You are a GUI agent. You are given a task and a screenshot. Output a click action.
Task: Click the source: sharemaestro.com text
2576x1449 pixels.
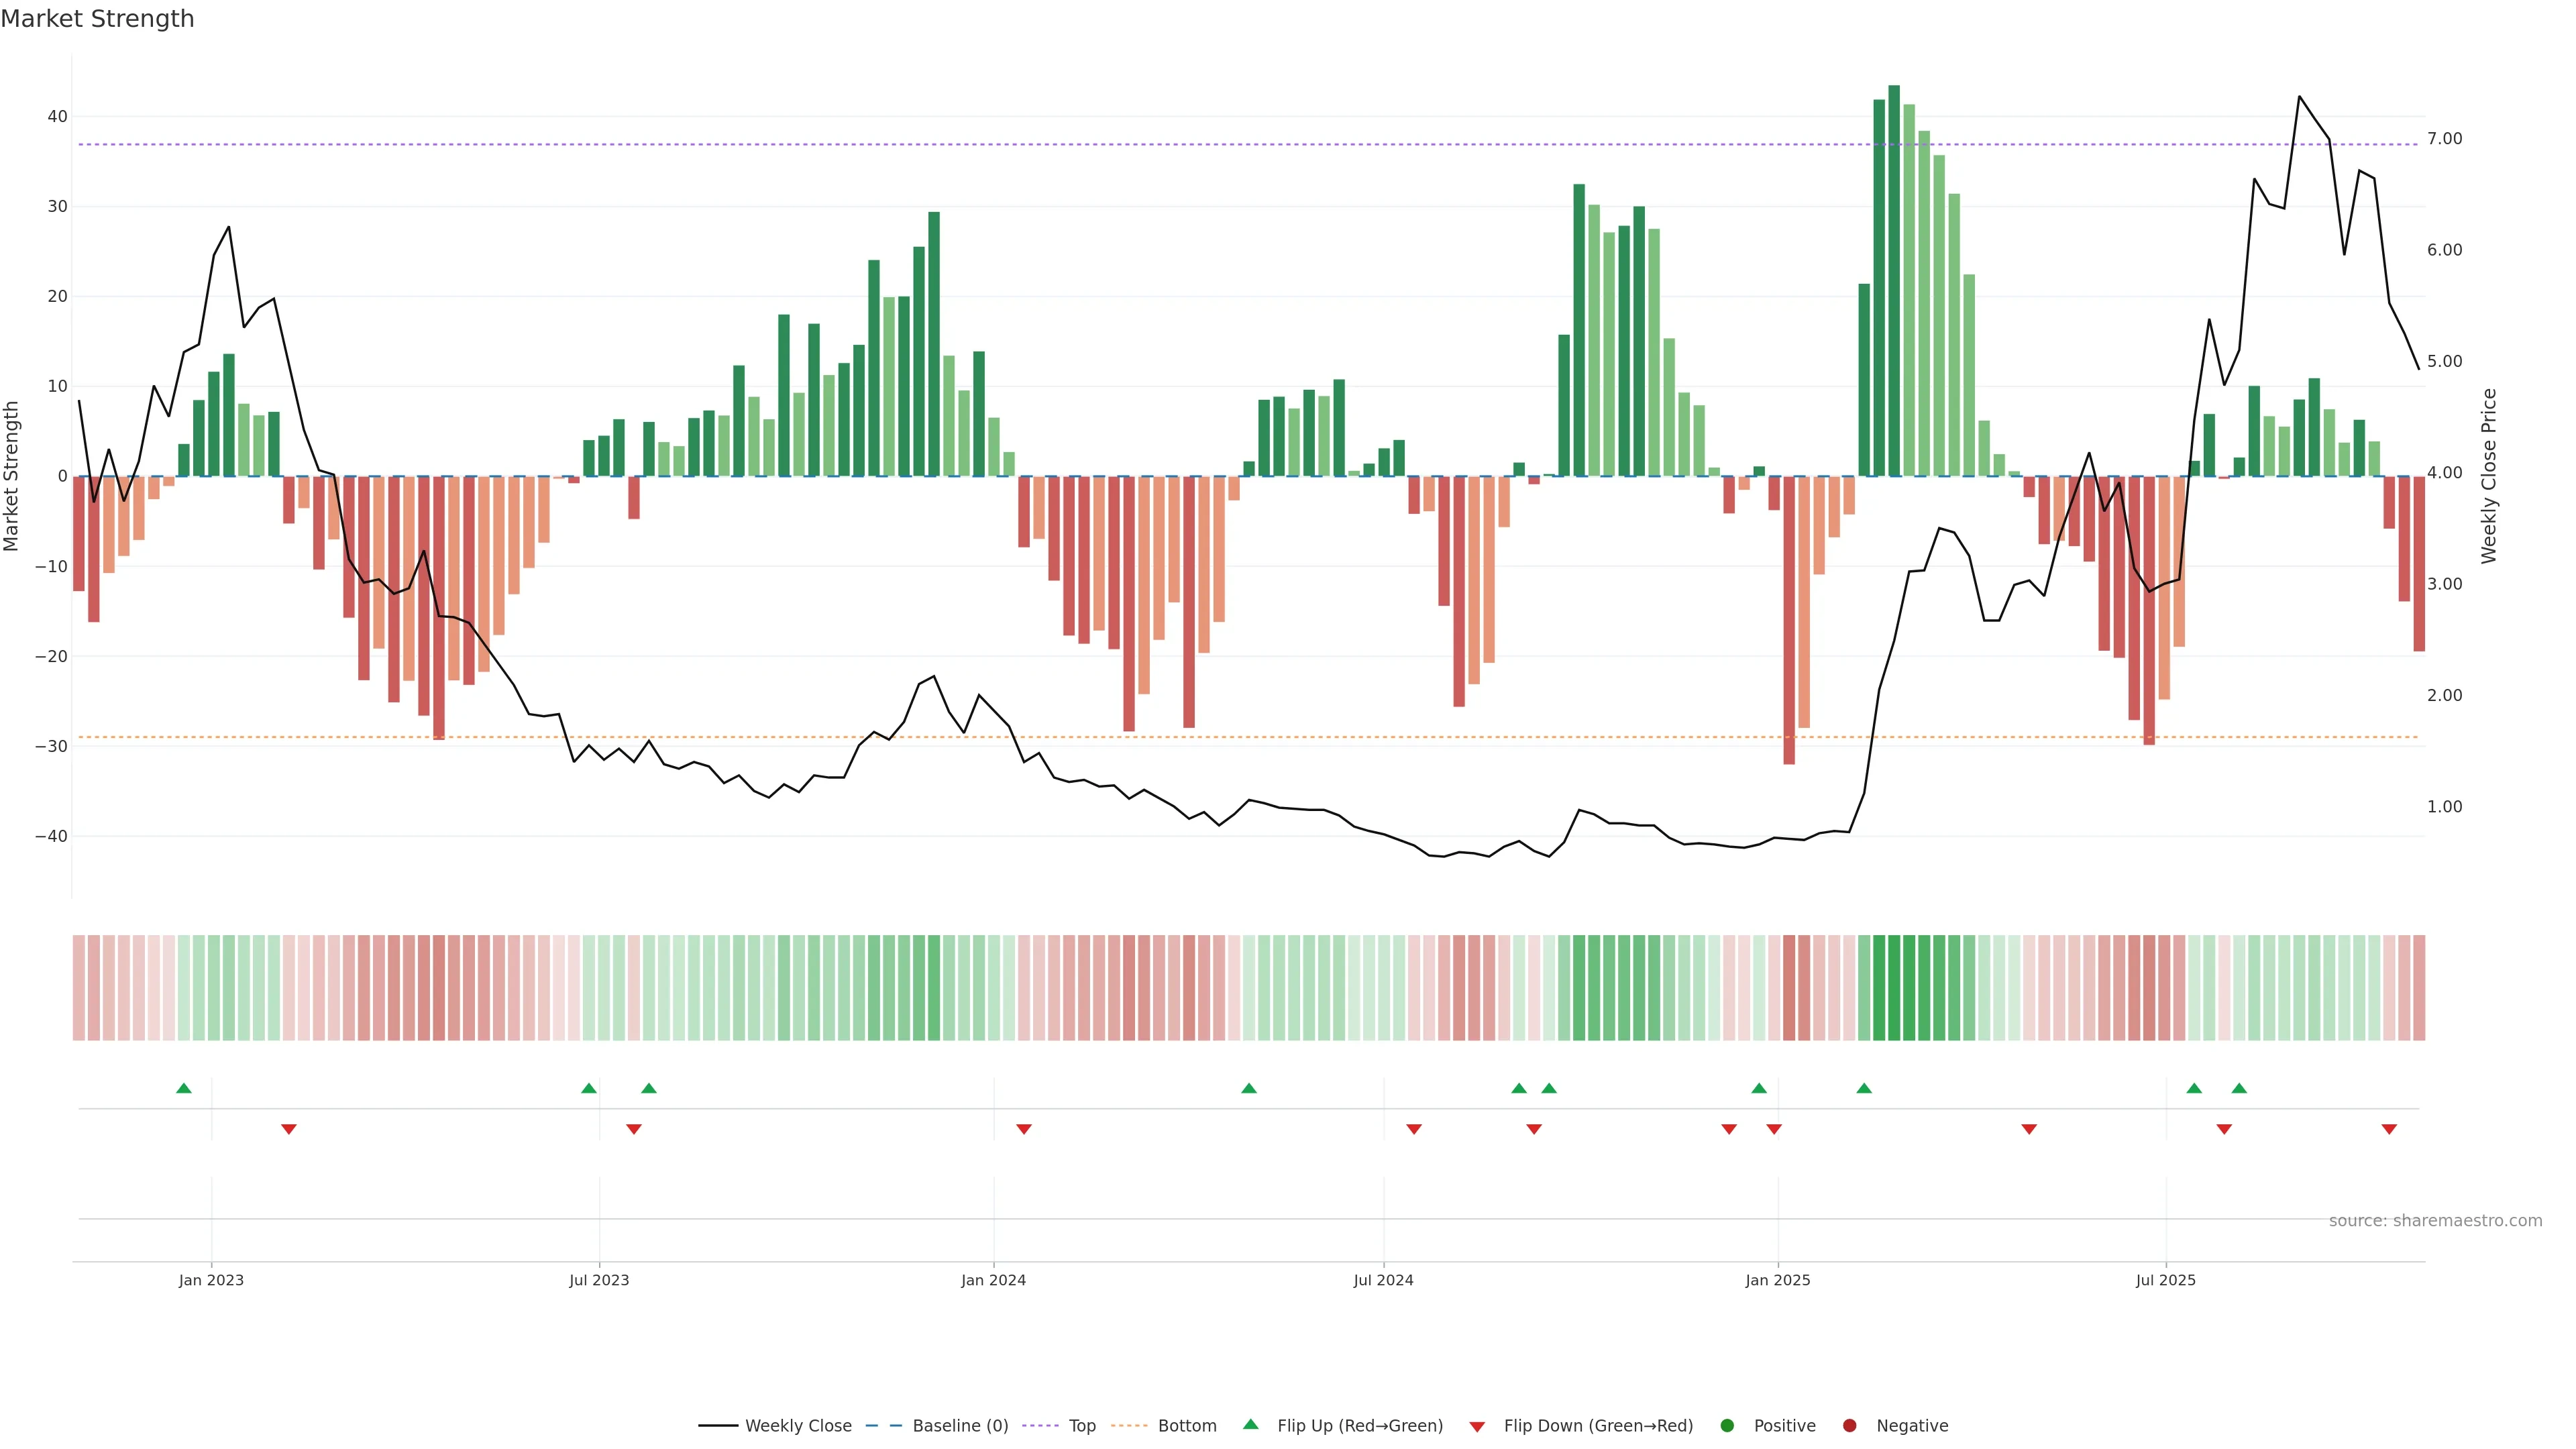[x=2435, y=1221]
